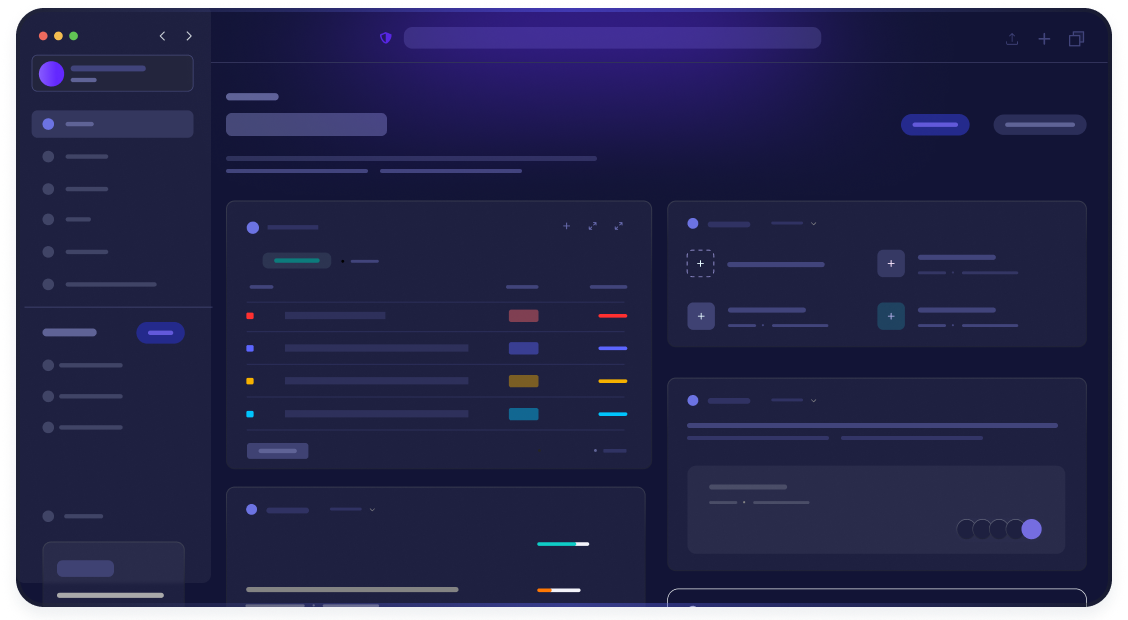This screenshot has height=620, width=1128.
Task: Toggle the yellow checkbox in third table row
Action: (x=250, y=381)
